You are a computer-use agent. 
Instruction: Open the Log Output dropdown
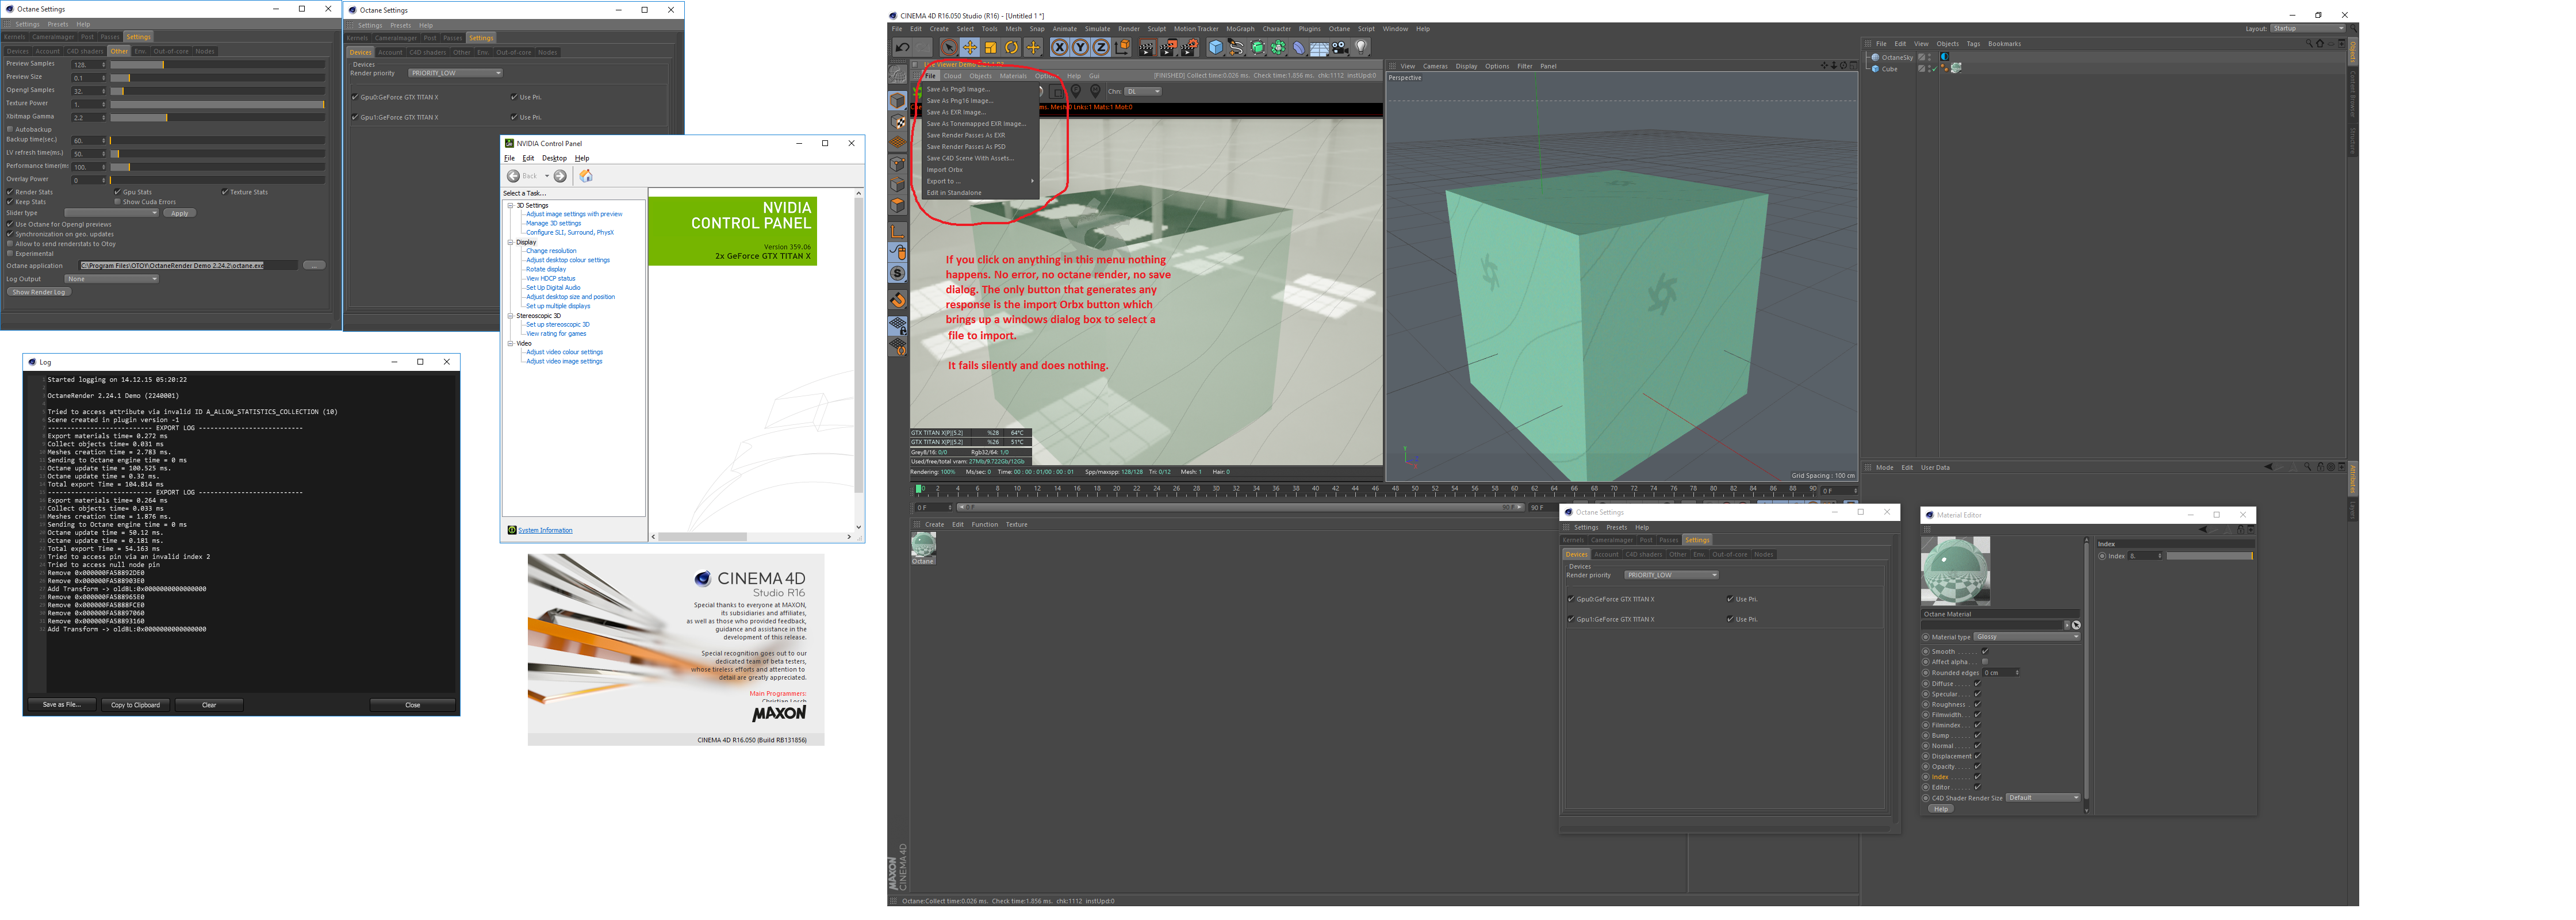[x=112, y=279]
